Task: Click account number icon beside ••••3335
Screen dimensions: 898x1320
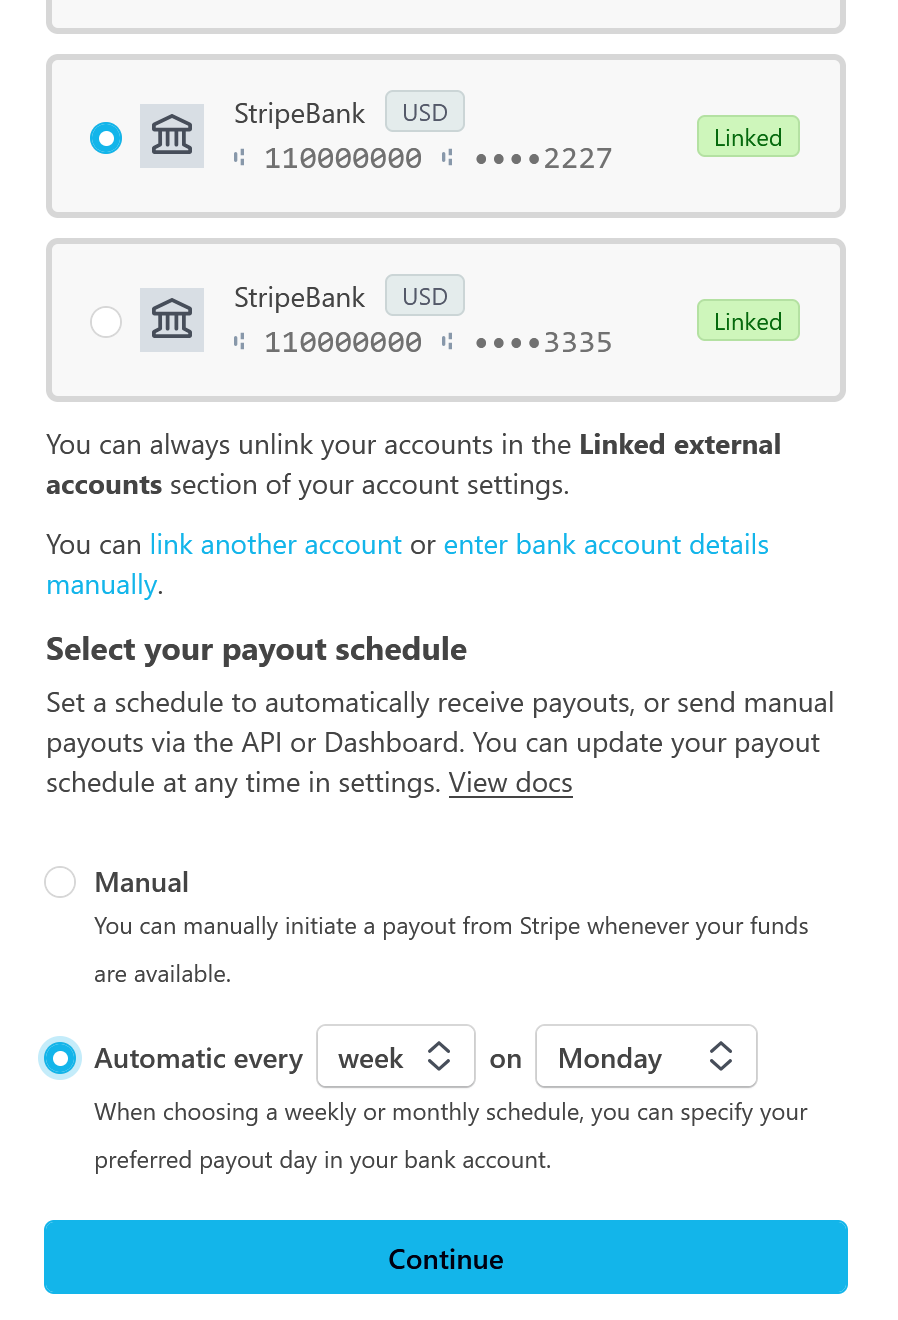Action: (x=448, y=342)
